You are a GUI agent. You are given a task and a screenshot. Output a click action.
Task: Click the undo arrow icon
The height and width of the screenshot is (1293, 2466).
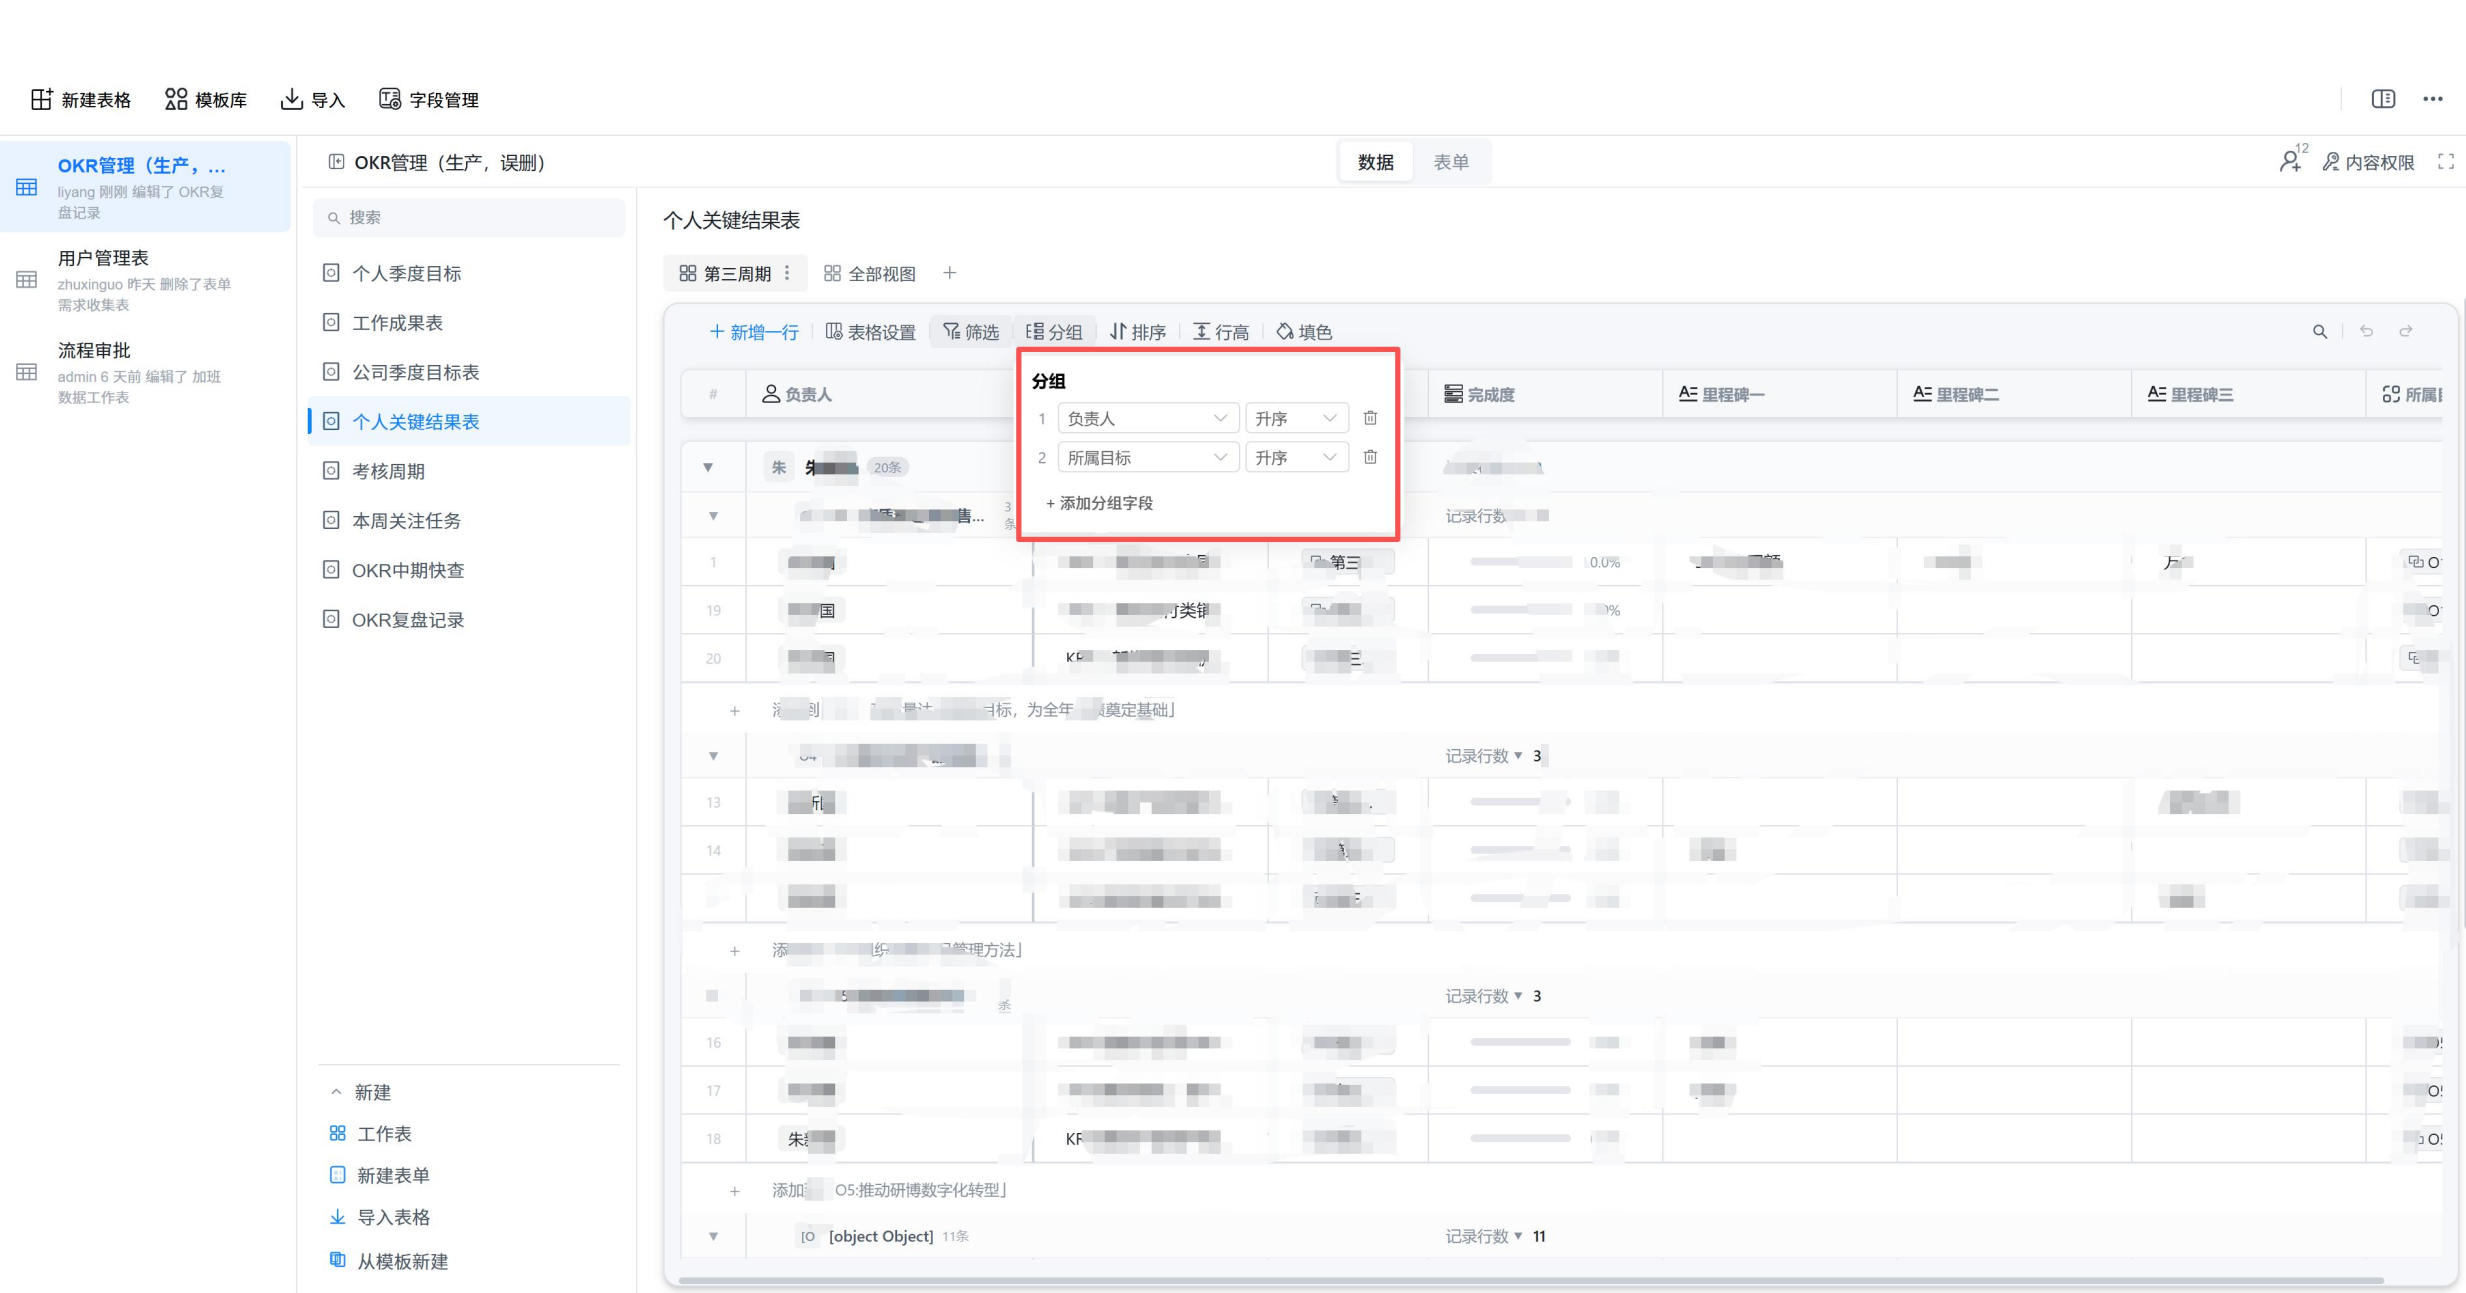[x=2366, y=331]
